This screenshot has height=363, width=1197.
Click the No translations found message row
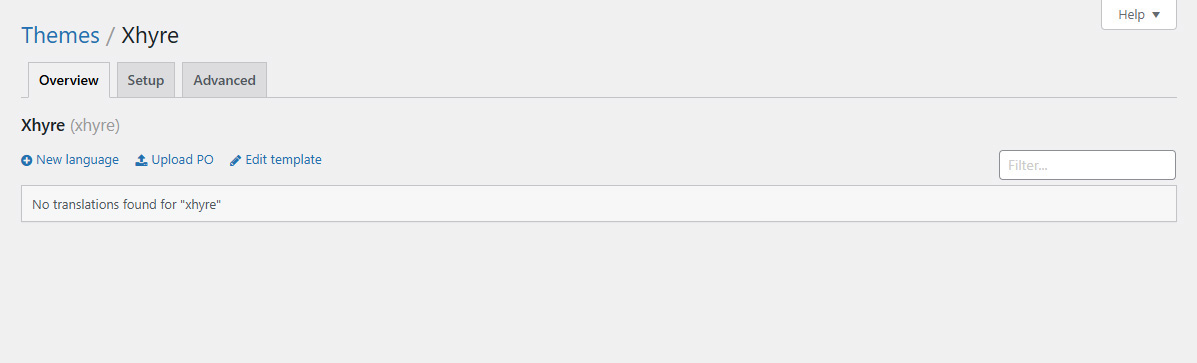point(598,204)
